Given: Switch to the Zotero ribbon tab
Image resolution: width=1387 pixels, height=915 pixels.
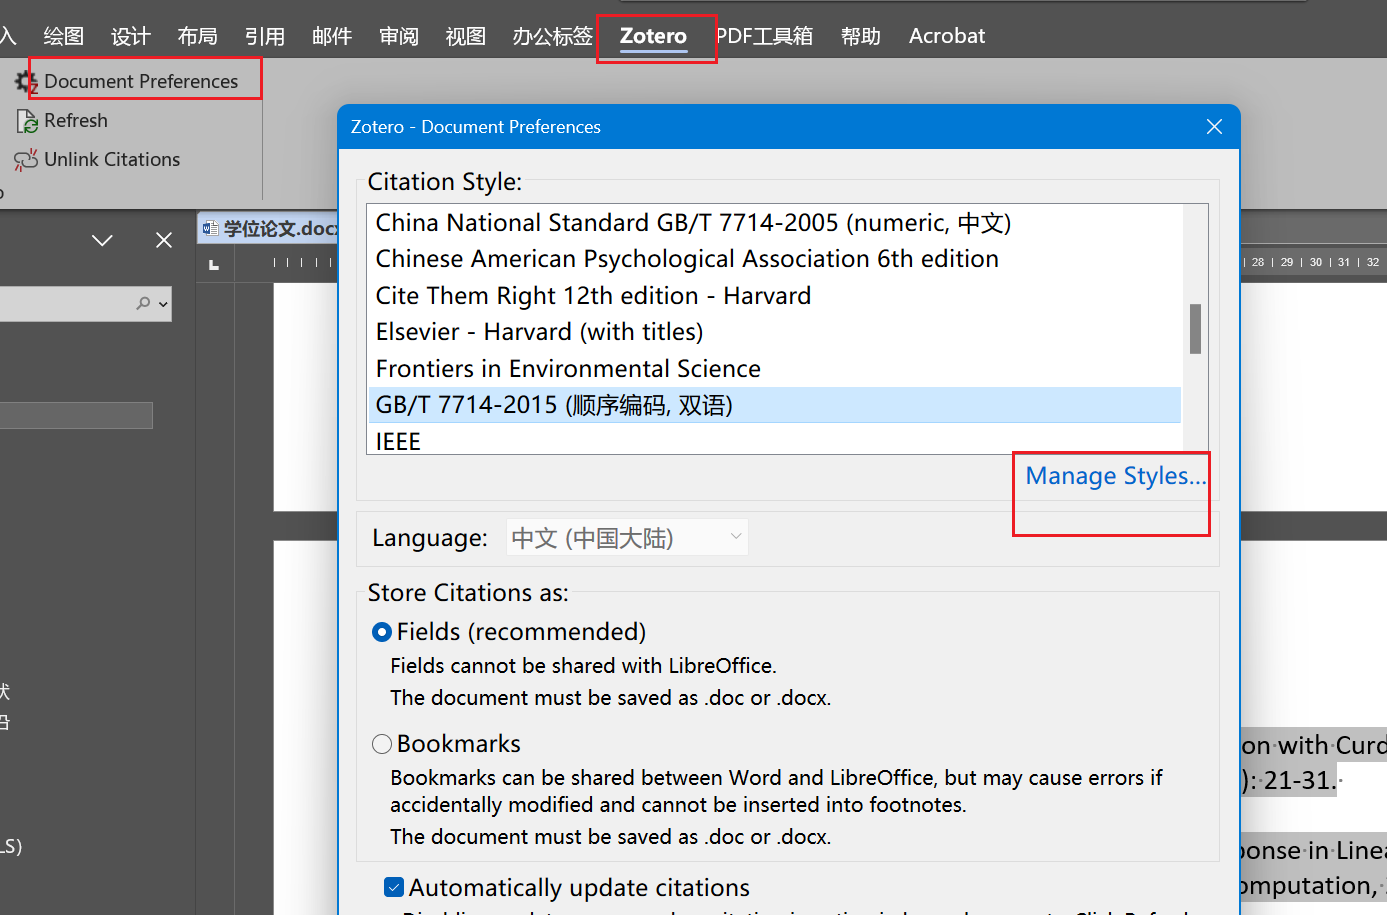Looking at the screenshot, I should (653, 37).
